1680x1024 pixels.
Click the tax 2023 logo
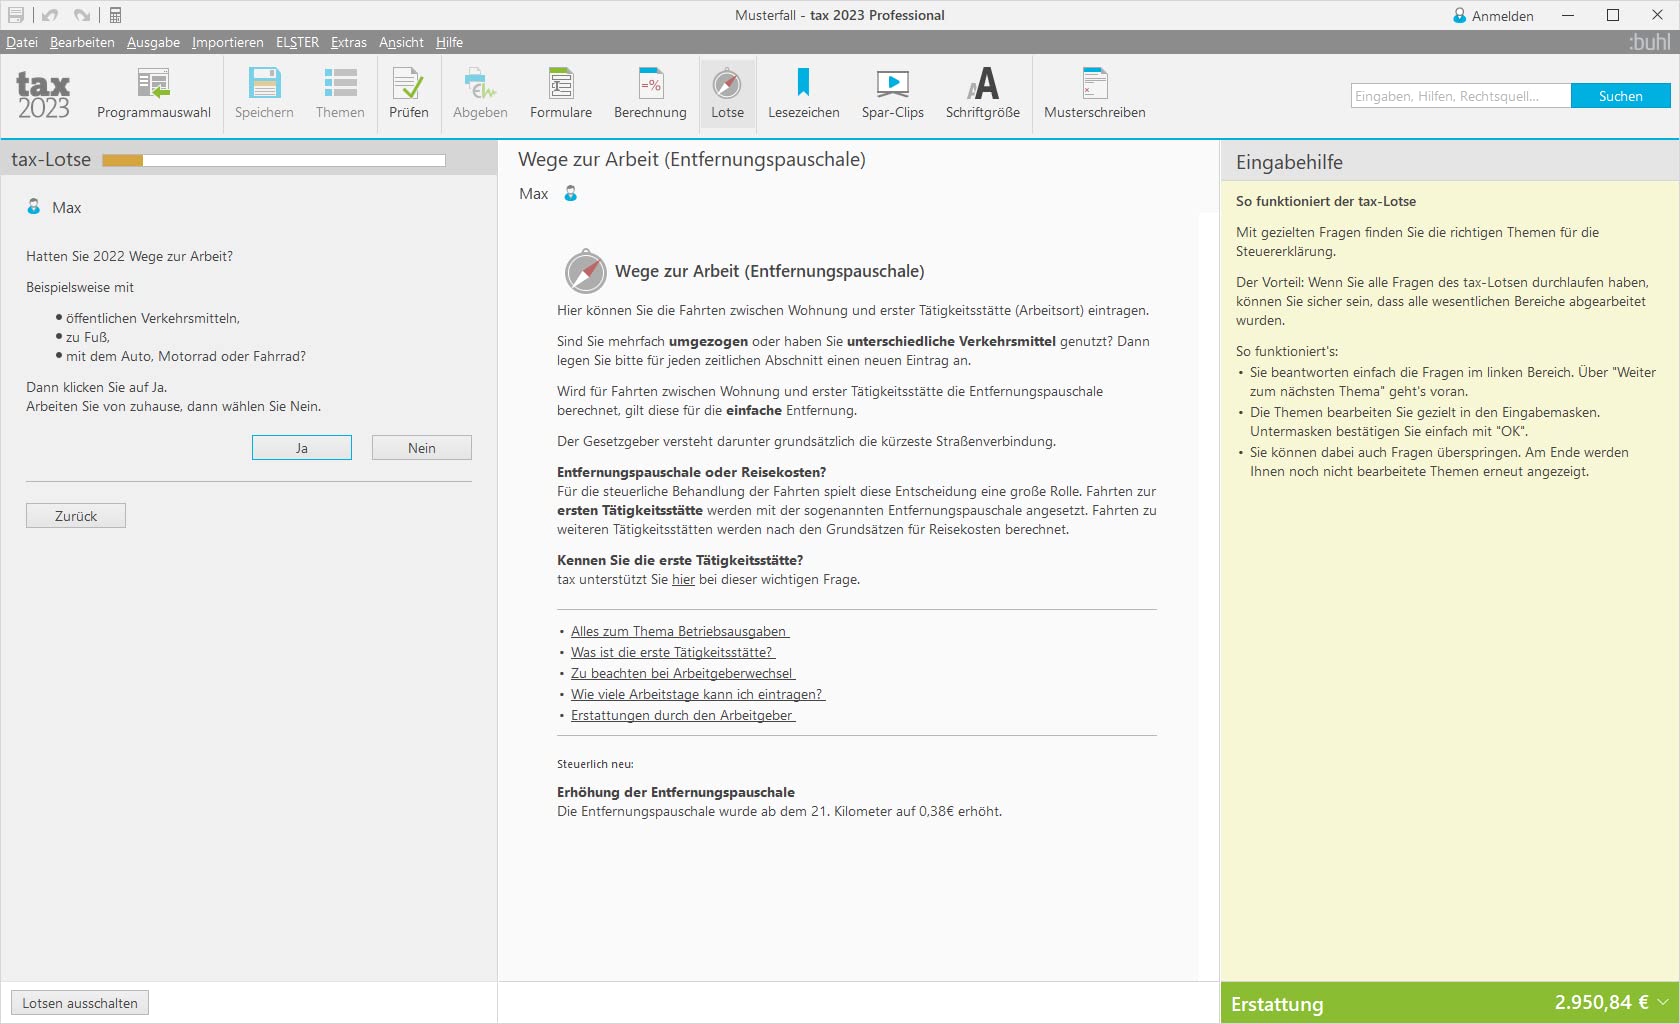tap(43, 96)
